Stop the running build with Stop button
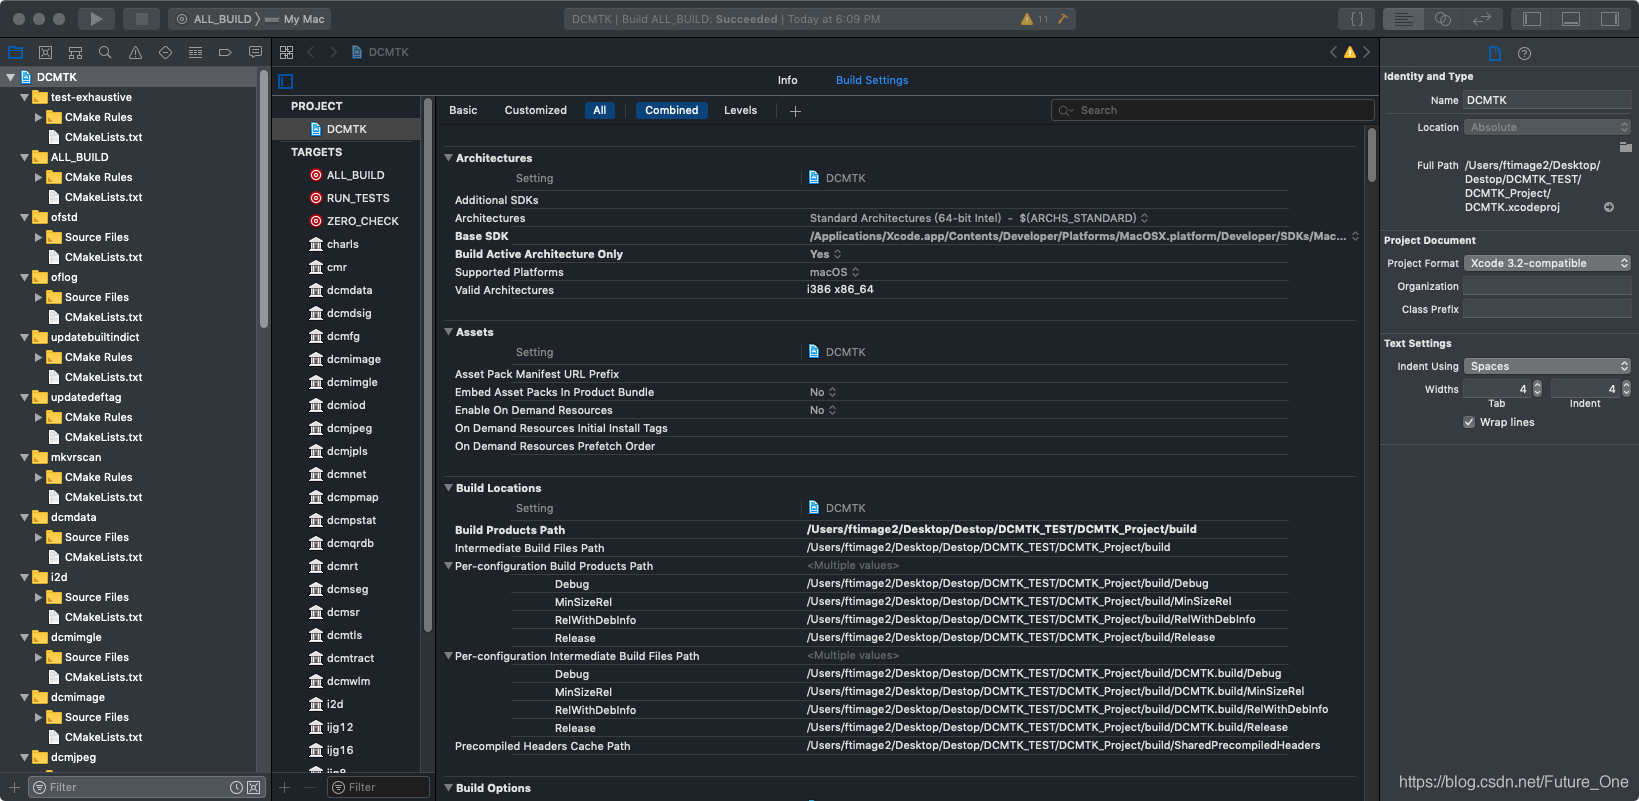 tap(142, 18)
